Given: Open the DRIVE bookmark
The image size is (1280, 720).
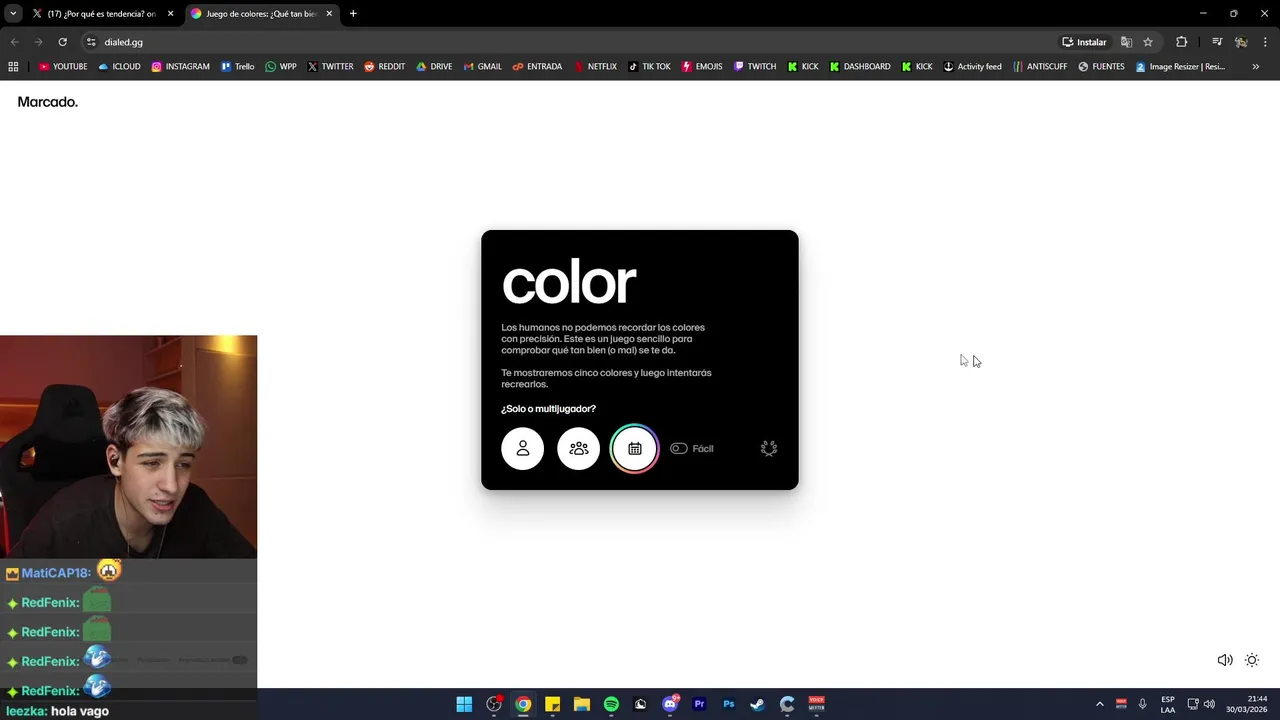Looking at the screenshot, I should 434,67.
